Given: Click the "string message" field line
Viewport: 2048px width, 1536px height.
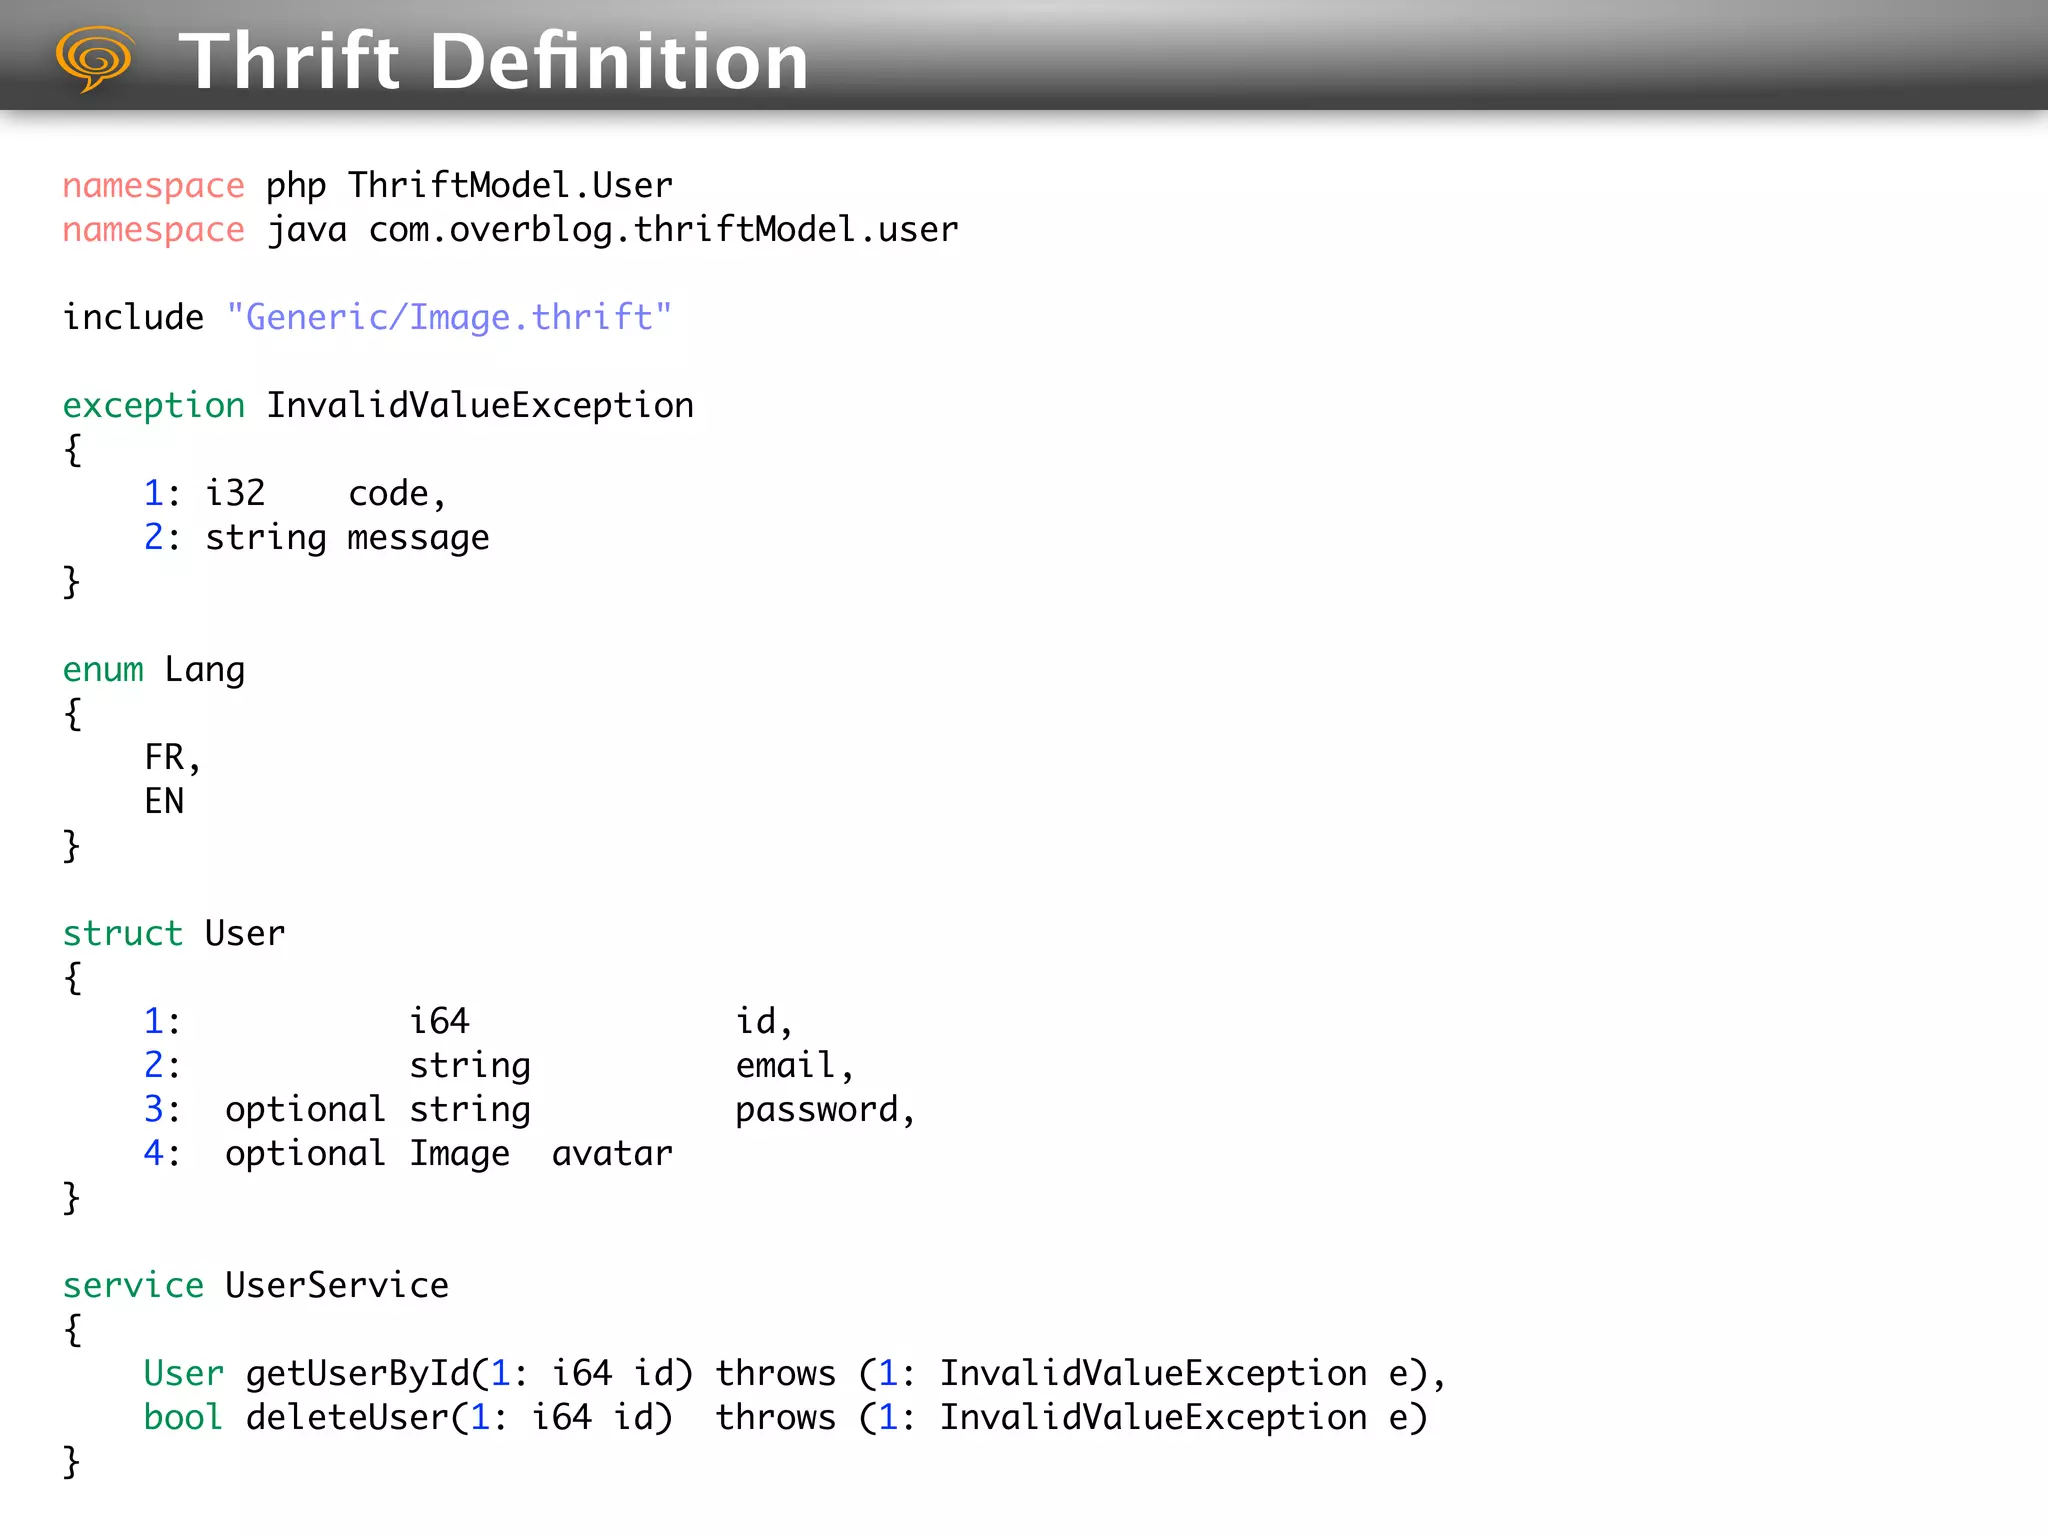Looking at the screenshot, I should tap(347, 539).
